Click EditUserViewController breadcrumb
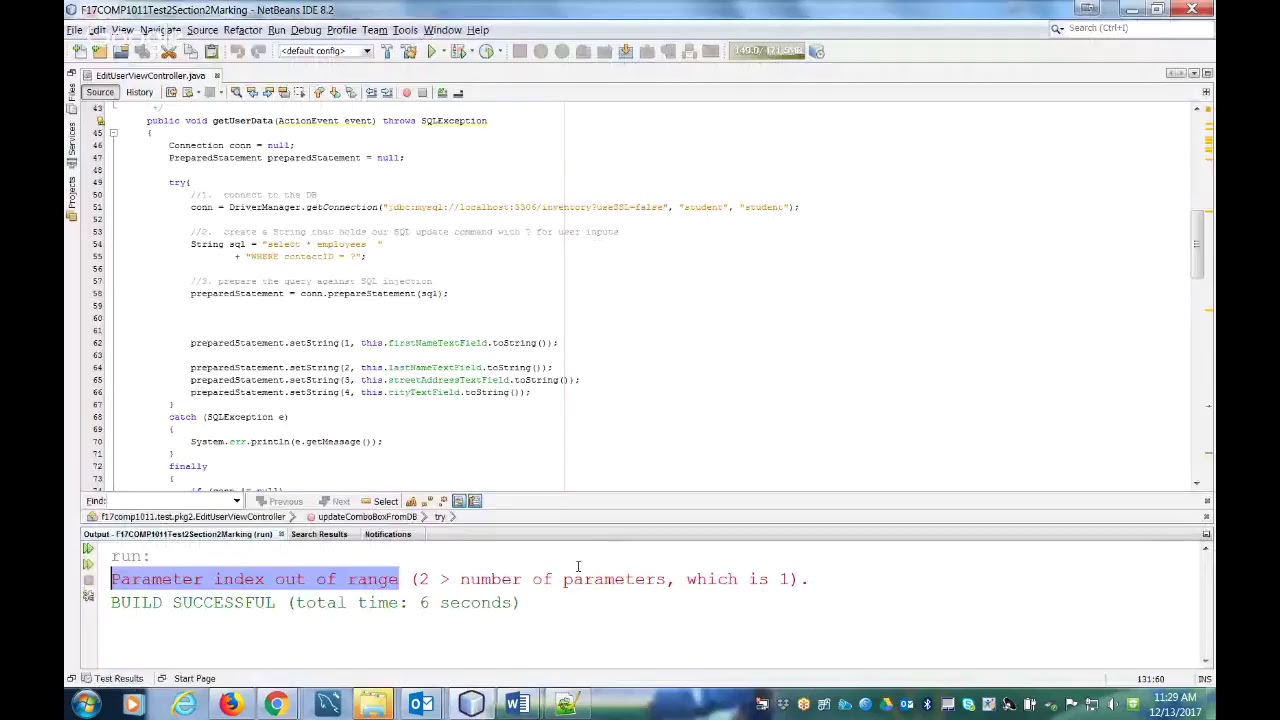Viewport: 1280px width, 720px height. click(x=187, y=517)
